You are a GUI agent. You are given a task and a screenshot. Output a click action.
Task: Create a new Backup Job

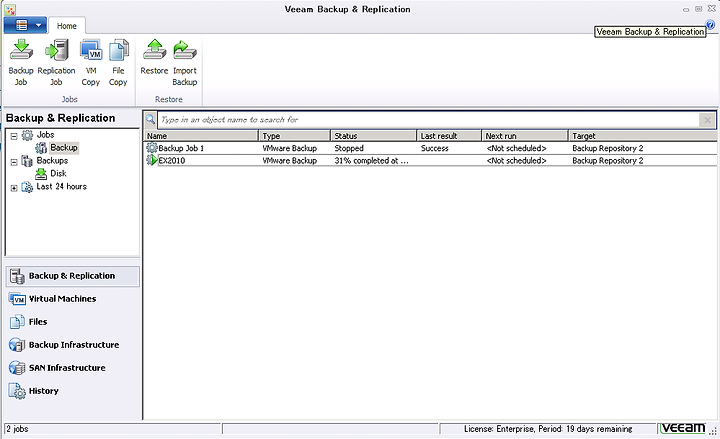[21, 63]
